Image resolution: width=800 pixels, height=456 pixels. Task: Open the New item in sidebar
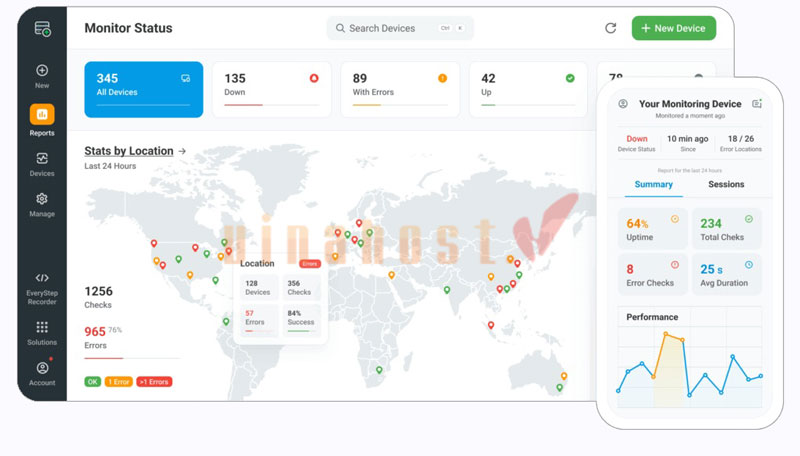42,76
